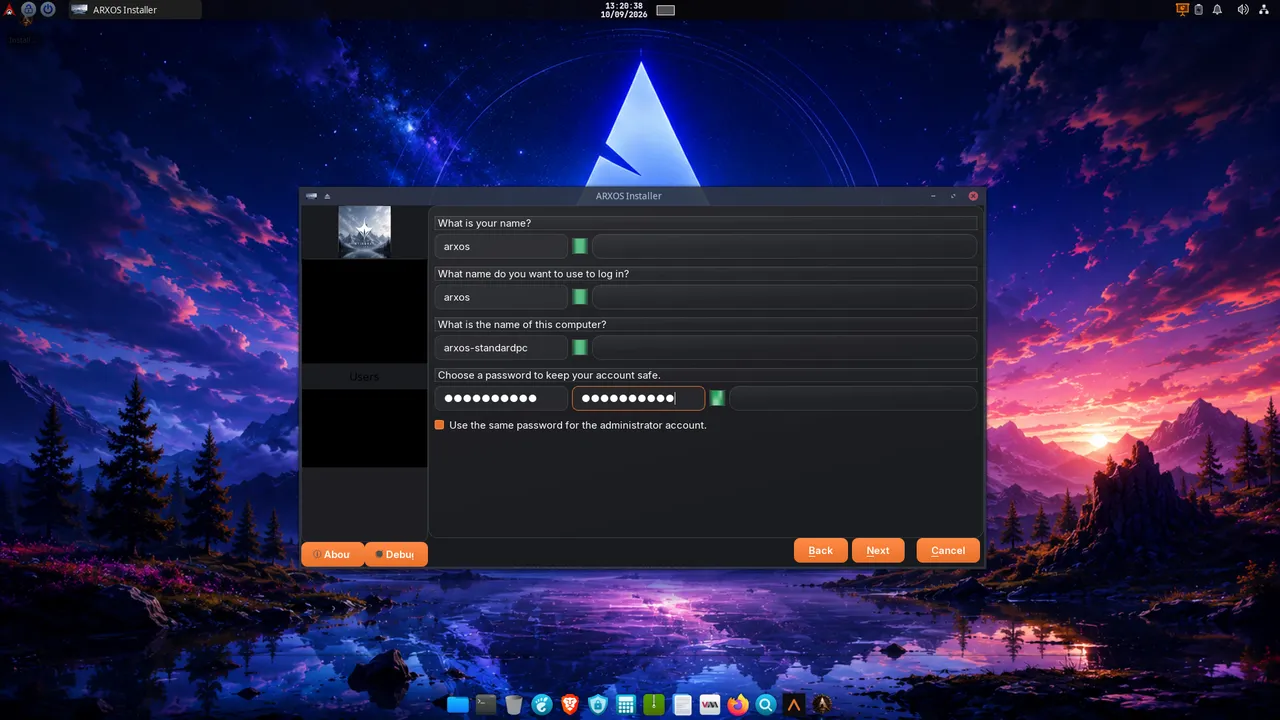Launch the VM manager icon in dock
Image resolution: width=1280 pixels, height=720 pixels.
710,705
